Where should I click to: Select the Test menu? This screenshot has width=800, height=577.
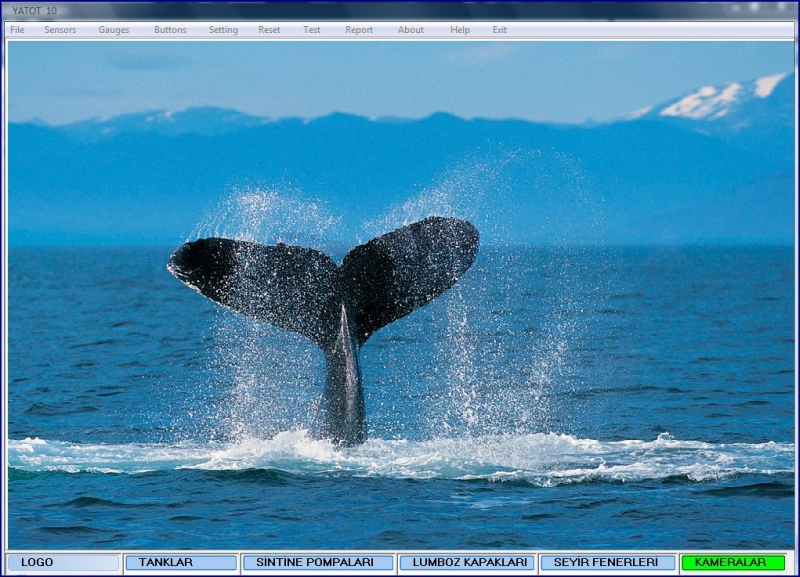(312, 30)
